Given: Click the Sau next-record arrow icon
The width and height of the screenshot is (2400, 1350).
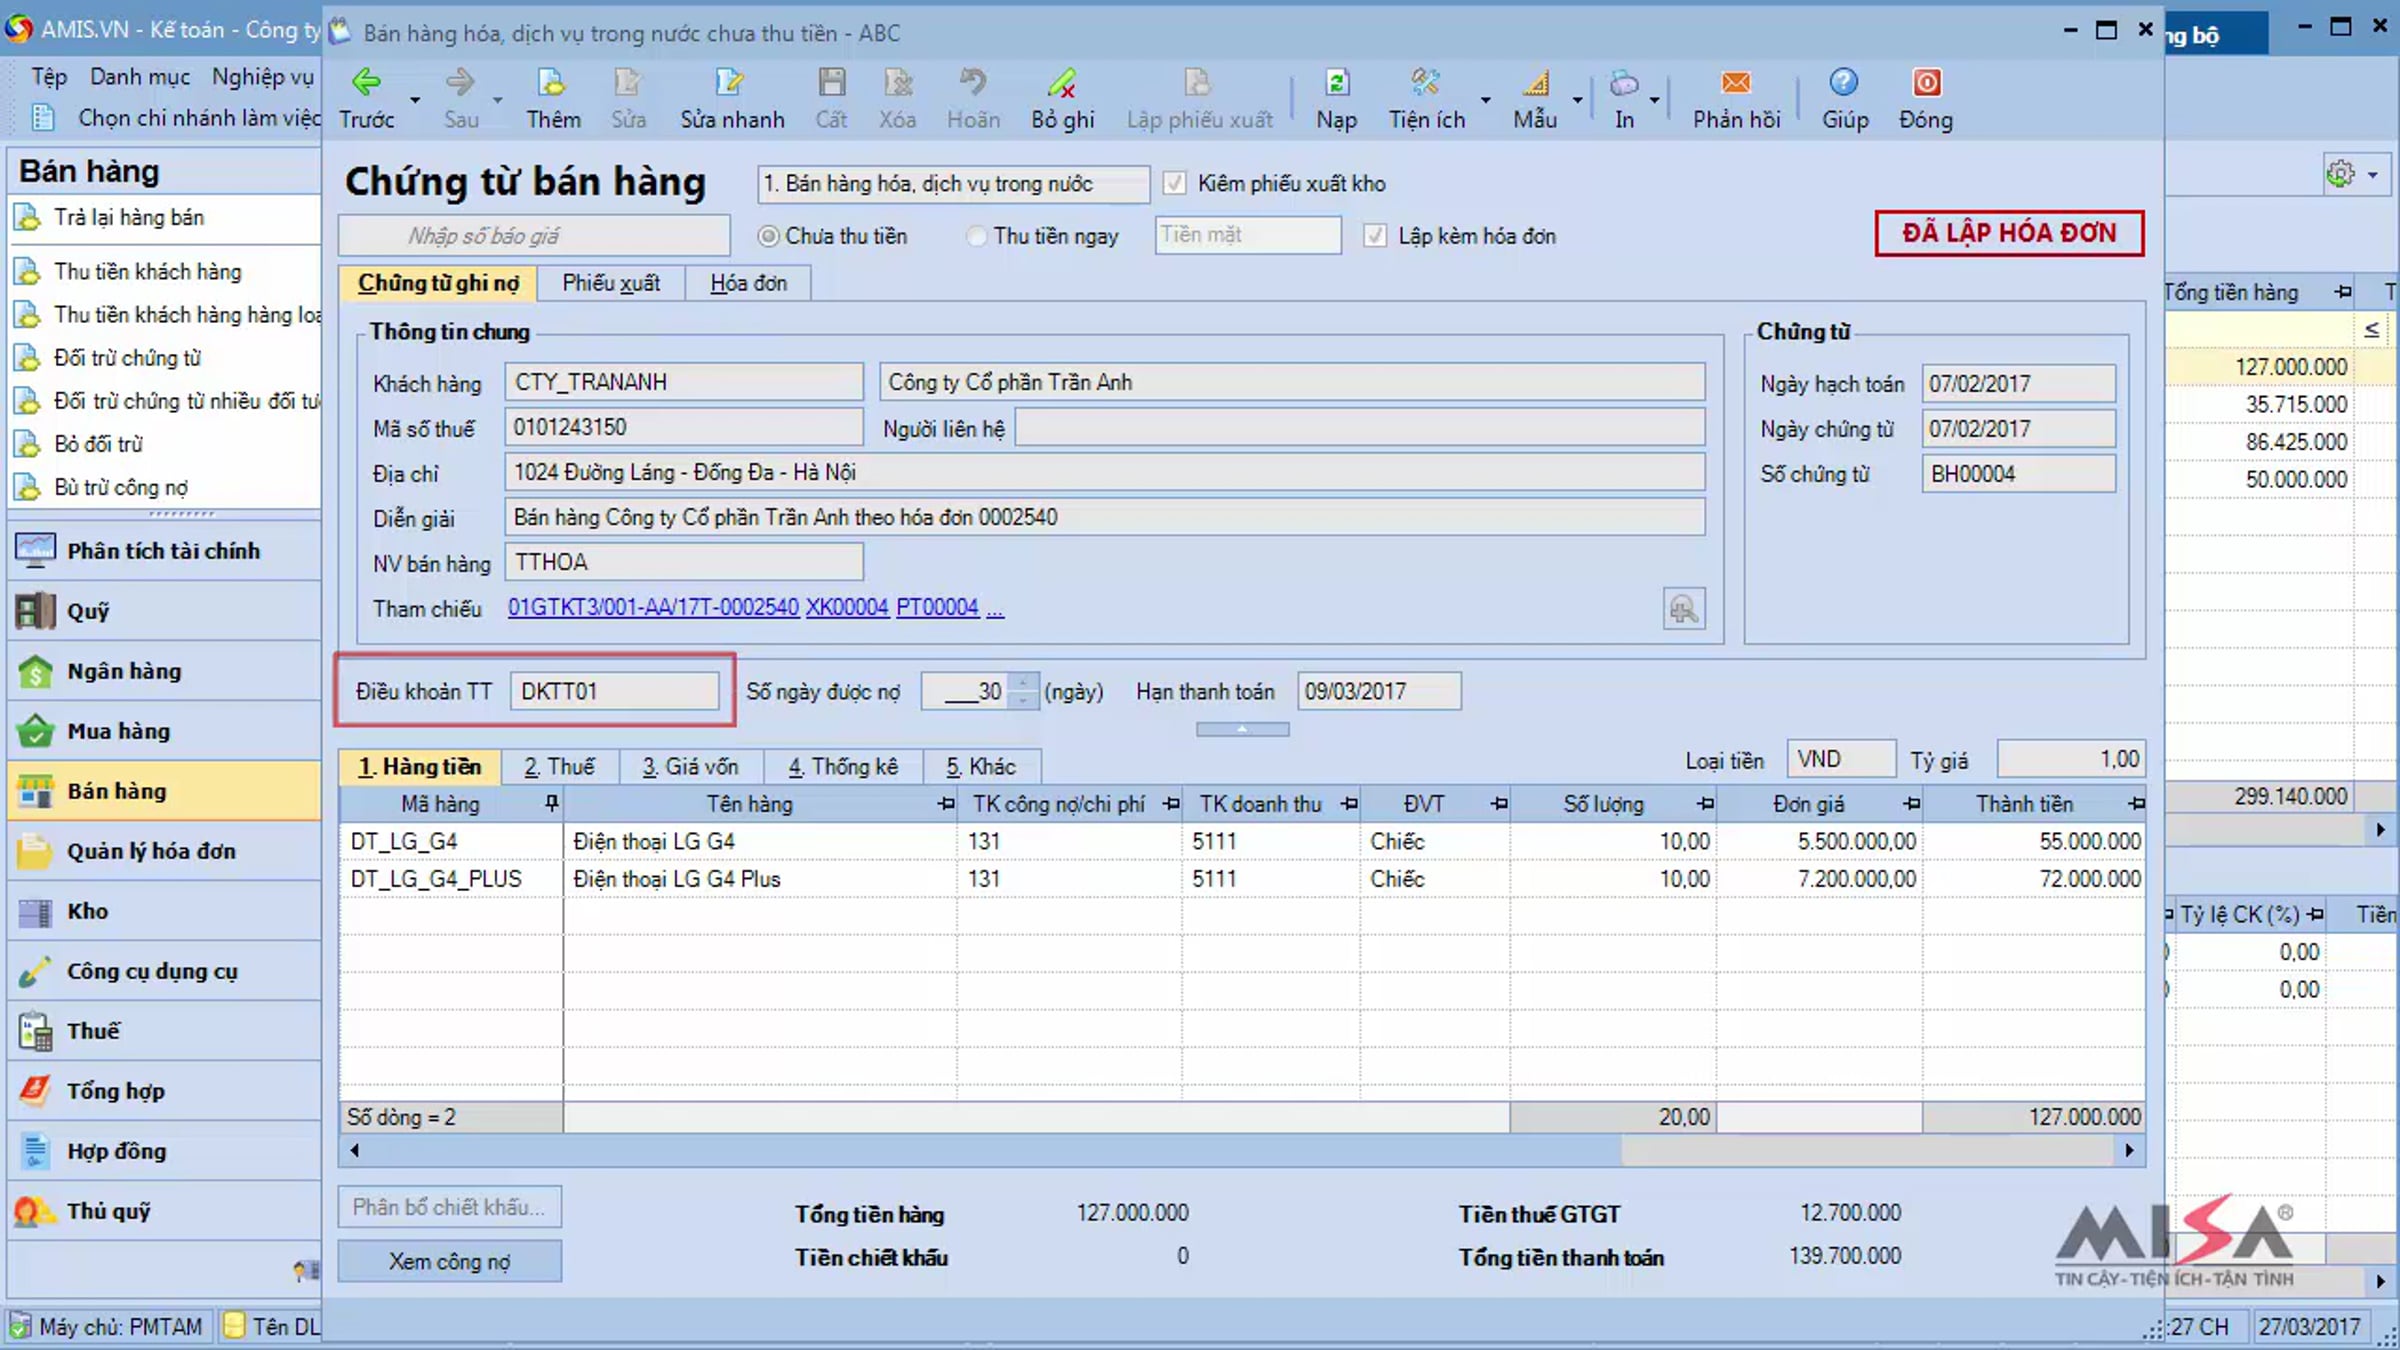Looking at the screenshot, I should [460, 83].
